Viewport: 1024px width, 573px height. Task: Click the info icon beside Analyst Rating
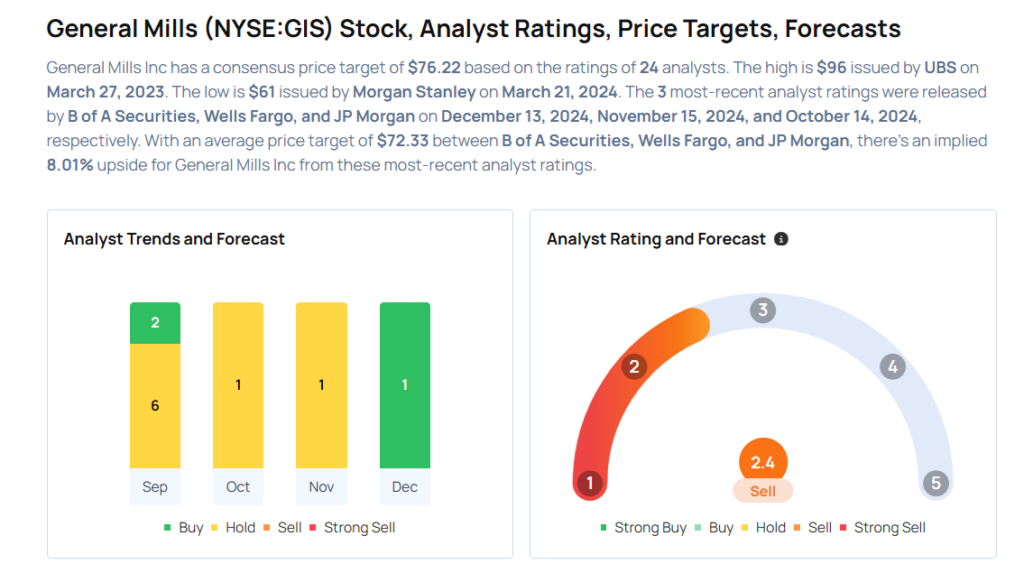(781, 240)
